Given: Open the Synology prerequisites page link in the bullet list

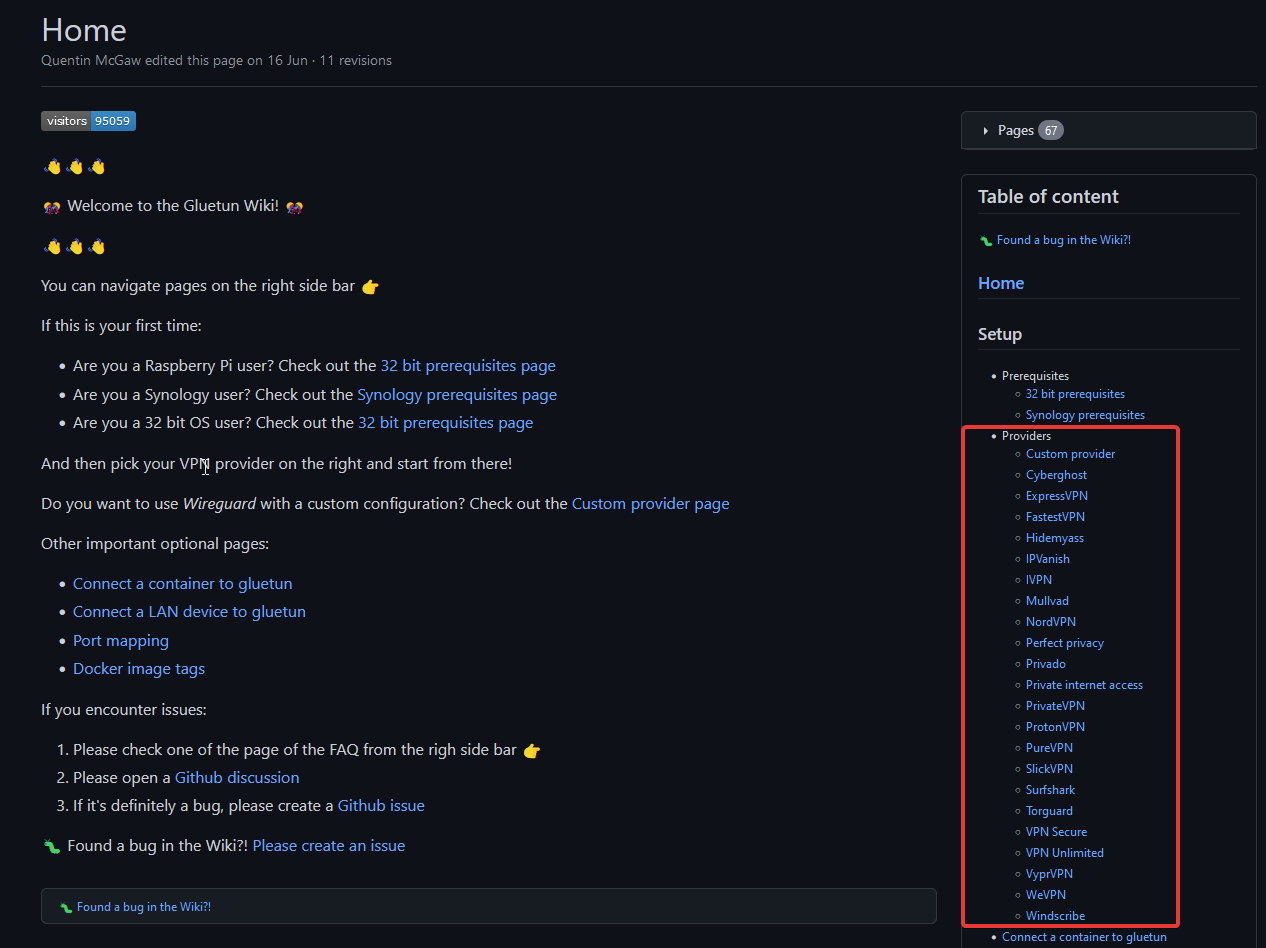Looking at the screenshot, I should point(457,395).
